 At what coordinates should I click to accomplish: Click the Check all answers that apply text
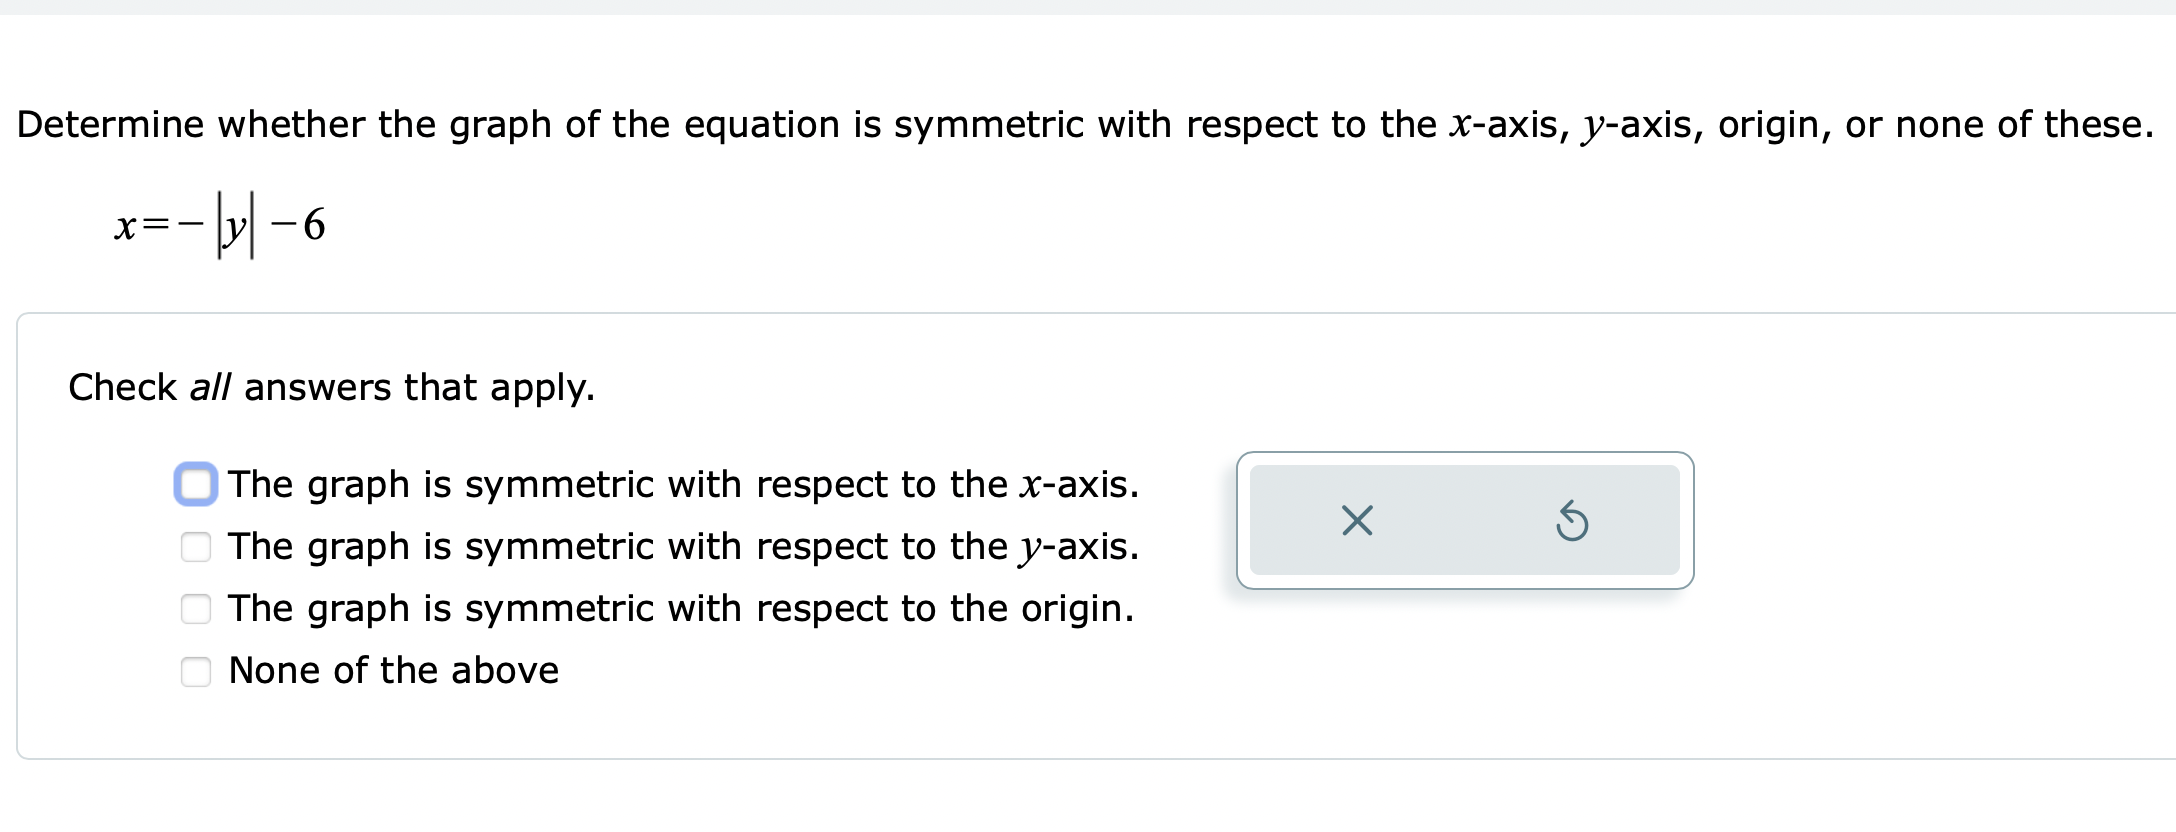pyautogui.click(x=331, y=388)
